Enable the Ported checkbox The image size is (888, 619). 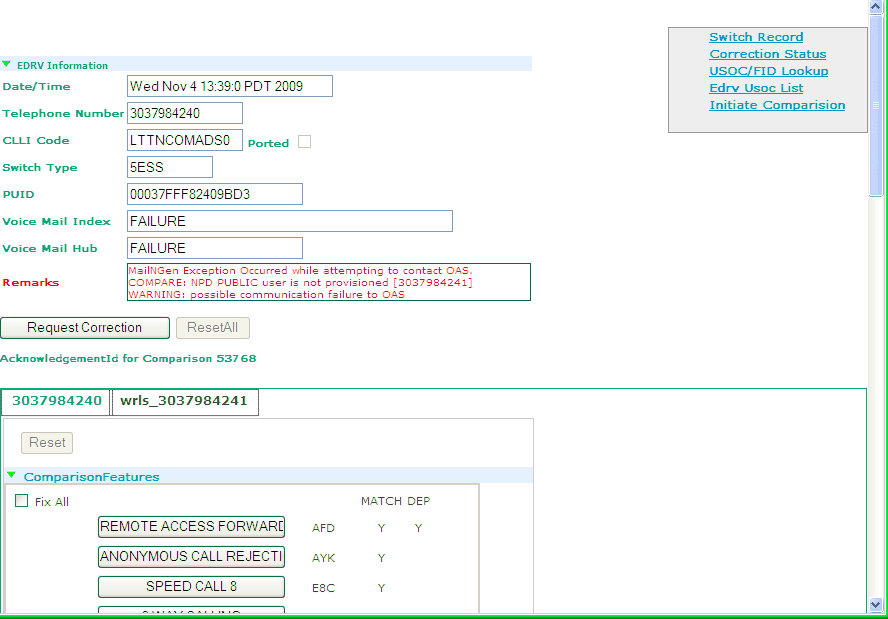point(303,141)
